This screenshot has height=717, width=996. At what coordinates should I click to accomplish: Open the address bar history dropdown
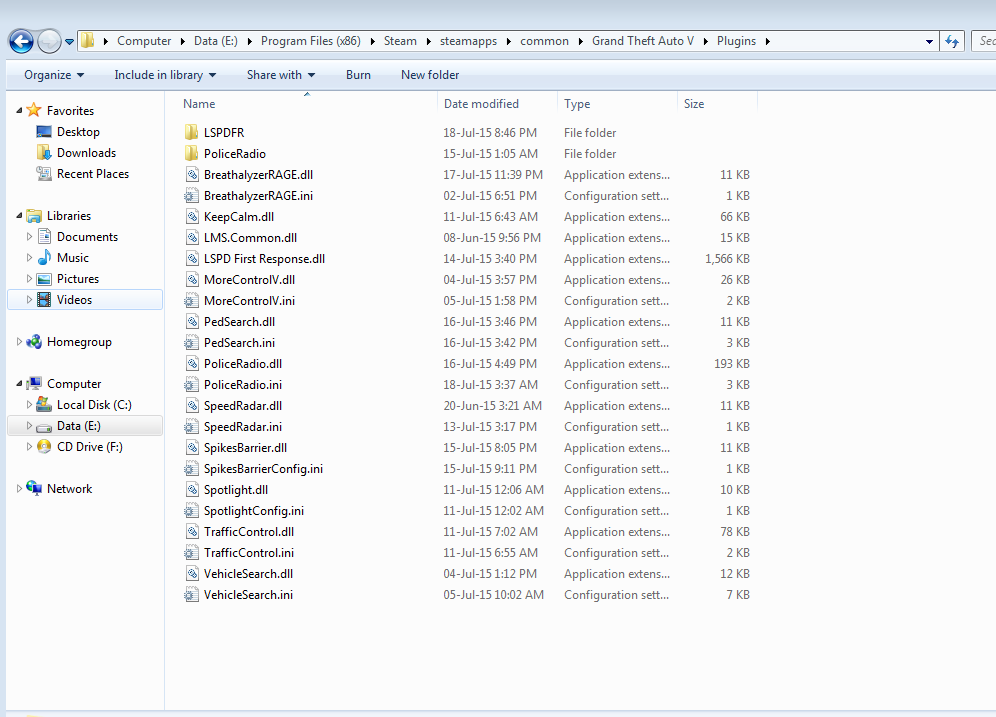(929, 41)
